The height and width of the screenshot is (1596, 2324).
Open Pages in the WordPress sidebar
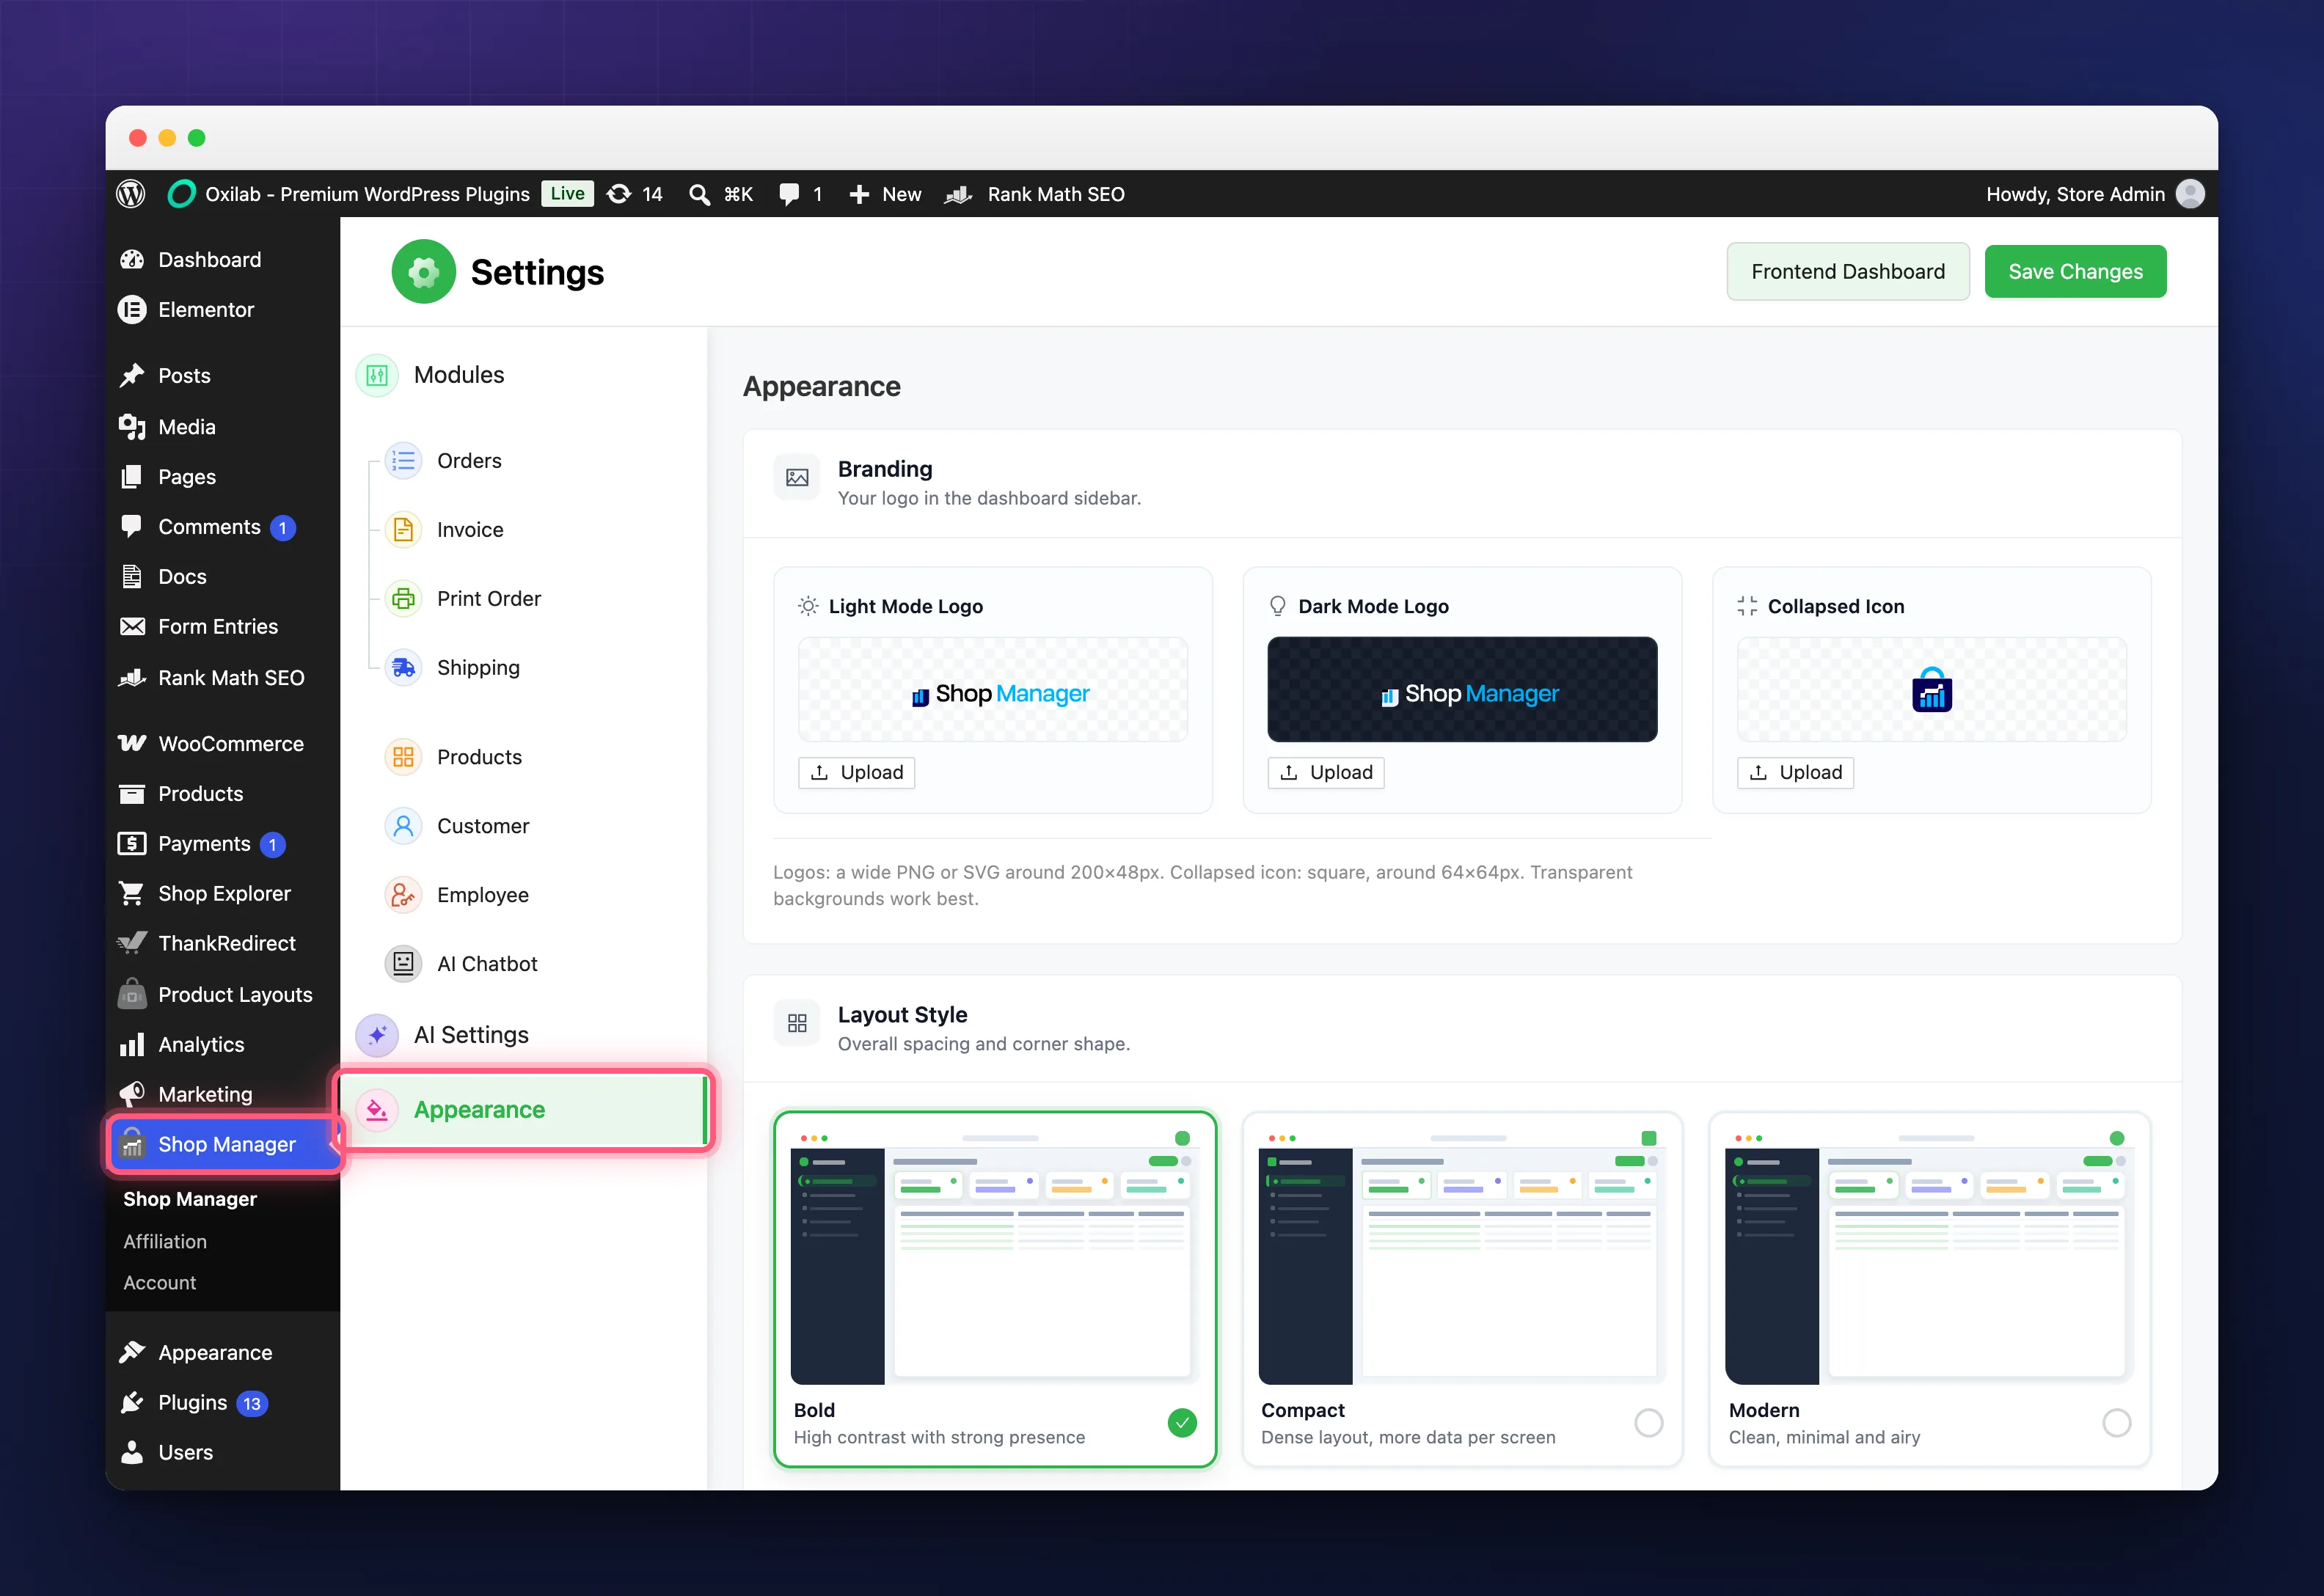(222, 477)
